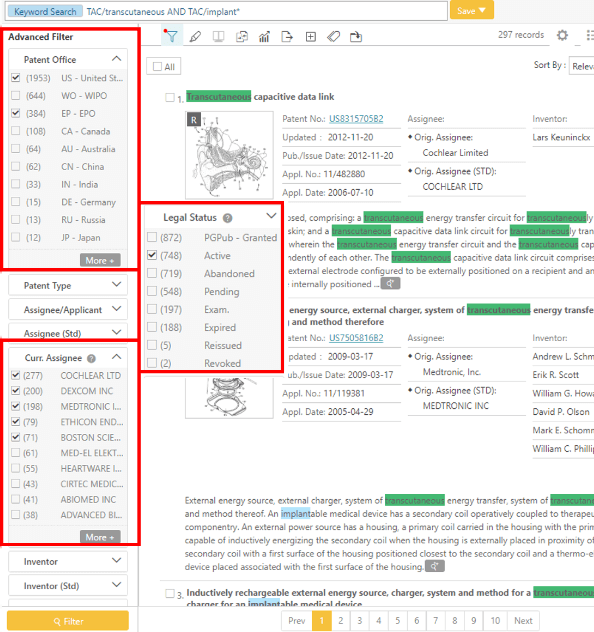Check the WO - WIPO patent office box

click(15, 96)
